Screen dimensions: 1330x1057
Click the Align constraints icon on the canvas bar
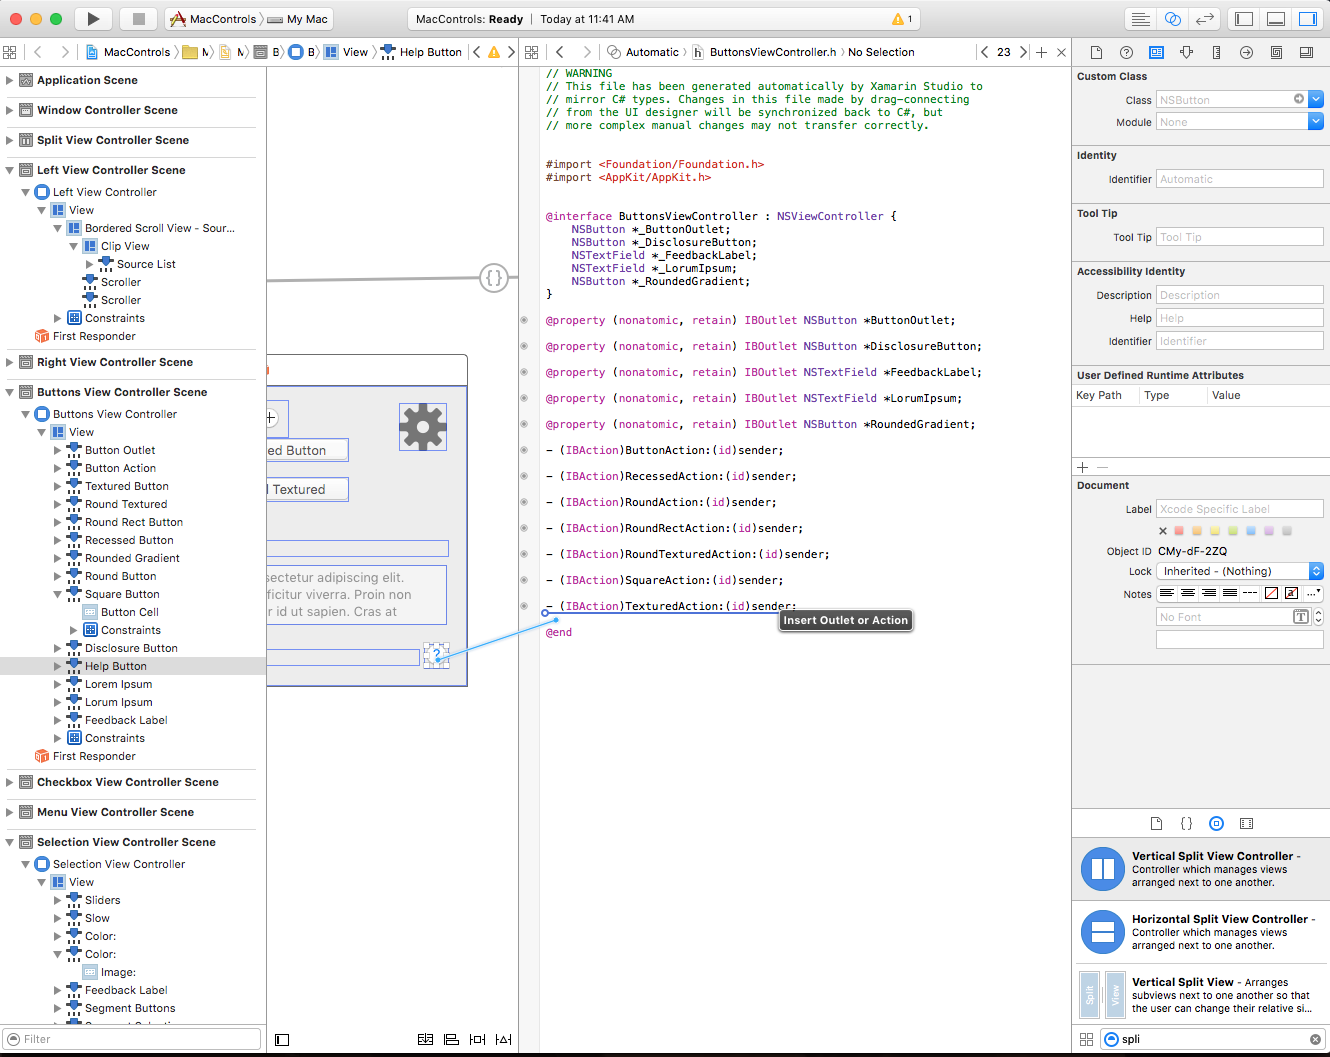(x=451, y=1039)
